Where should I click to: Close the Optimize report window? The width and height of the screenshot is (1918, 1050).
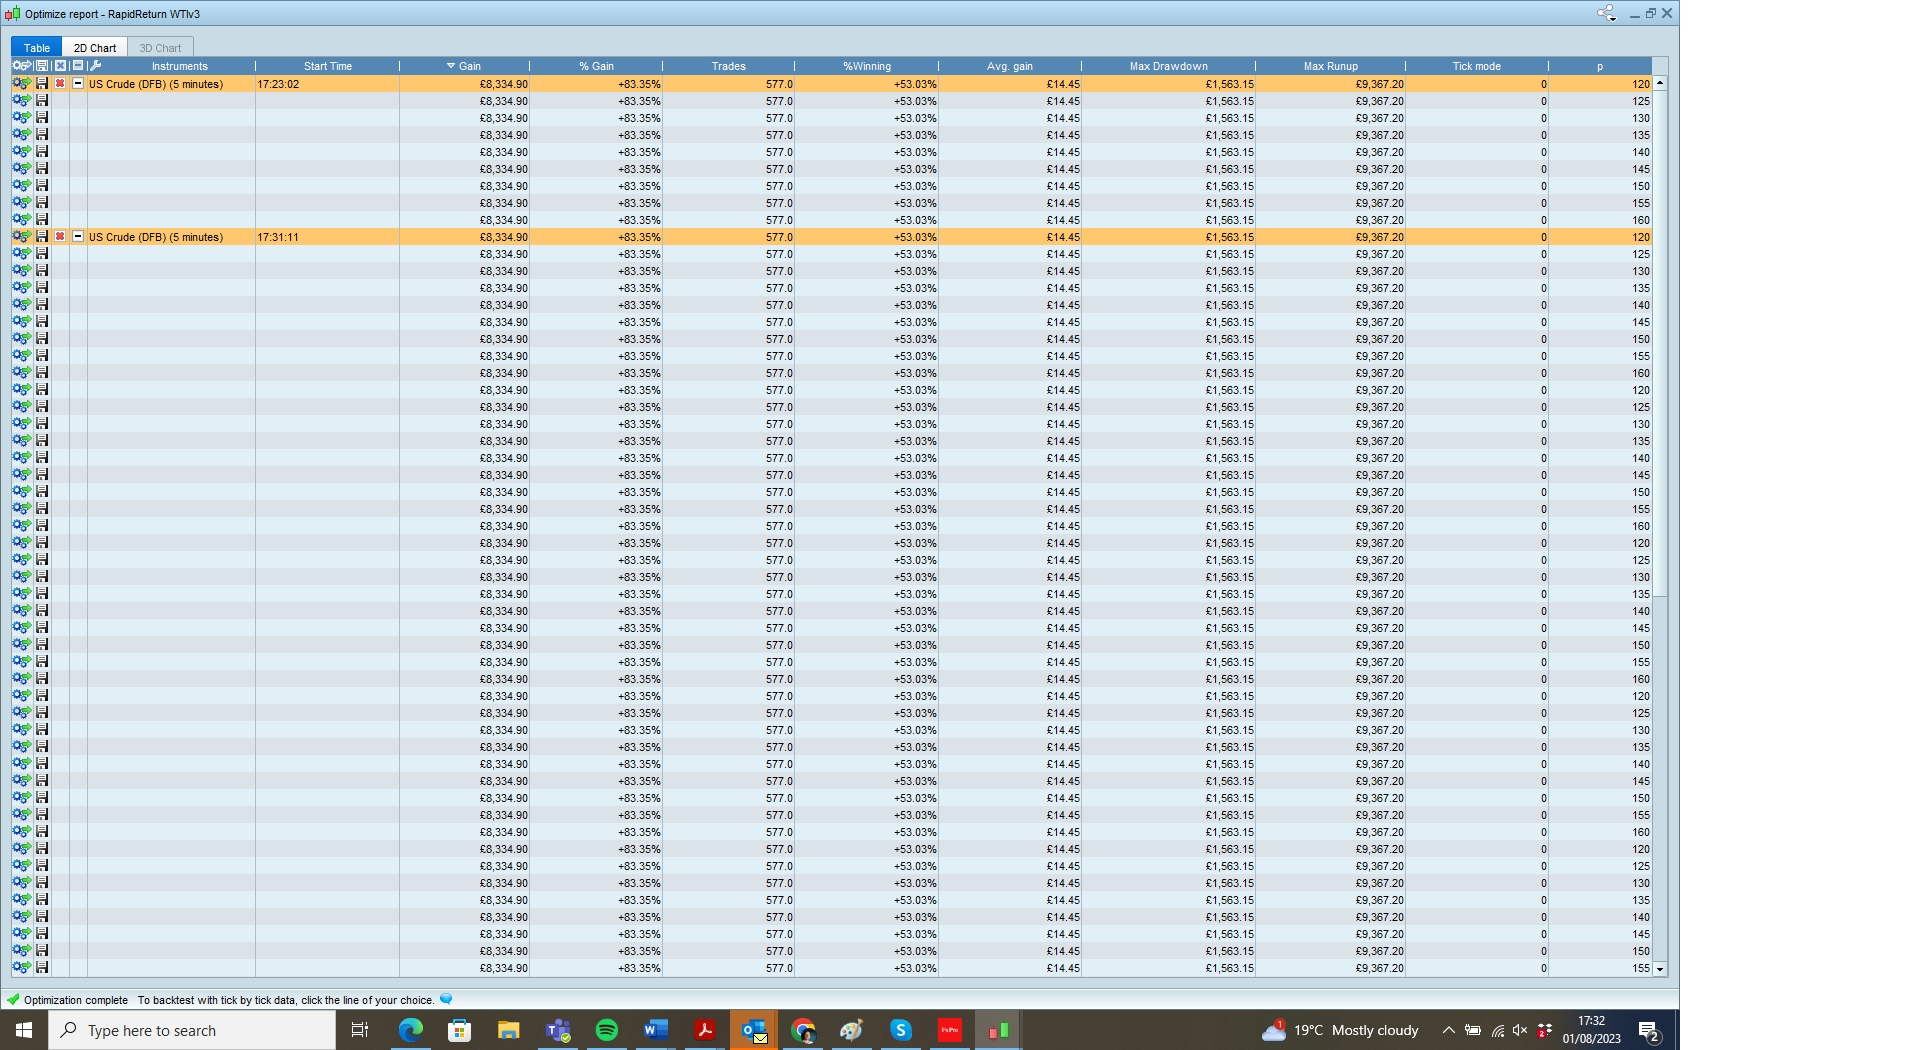tap(1667, 13)
